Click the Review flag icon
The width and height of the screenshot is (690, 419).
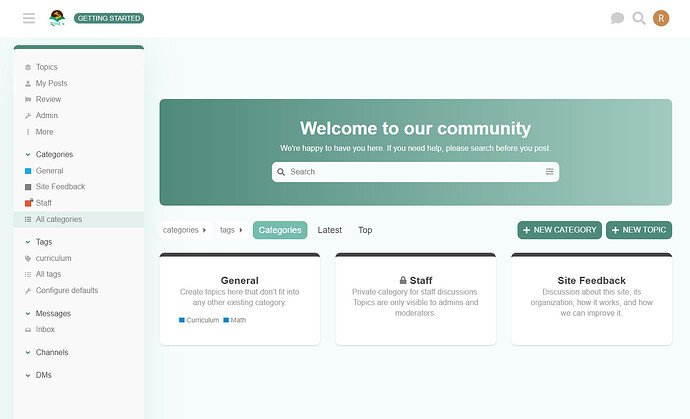click(x=28, y=99)
